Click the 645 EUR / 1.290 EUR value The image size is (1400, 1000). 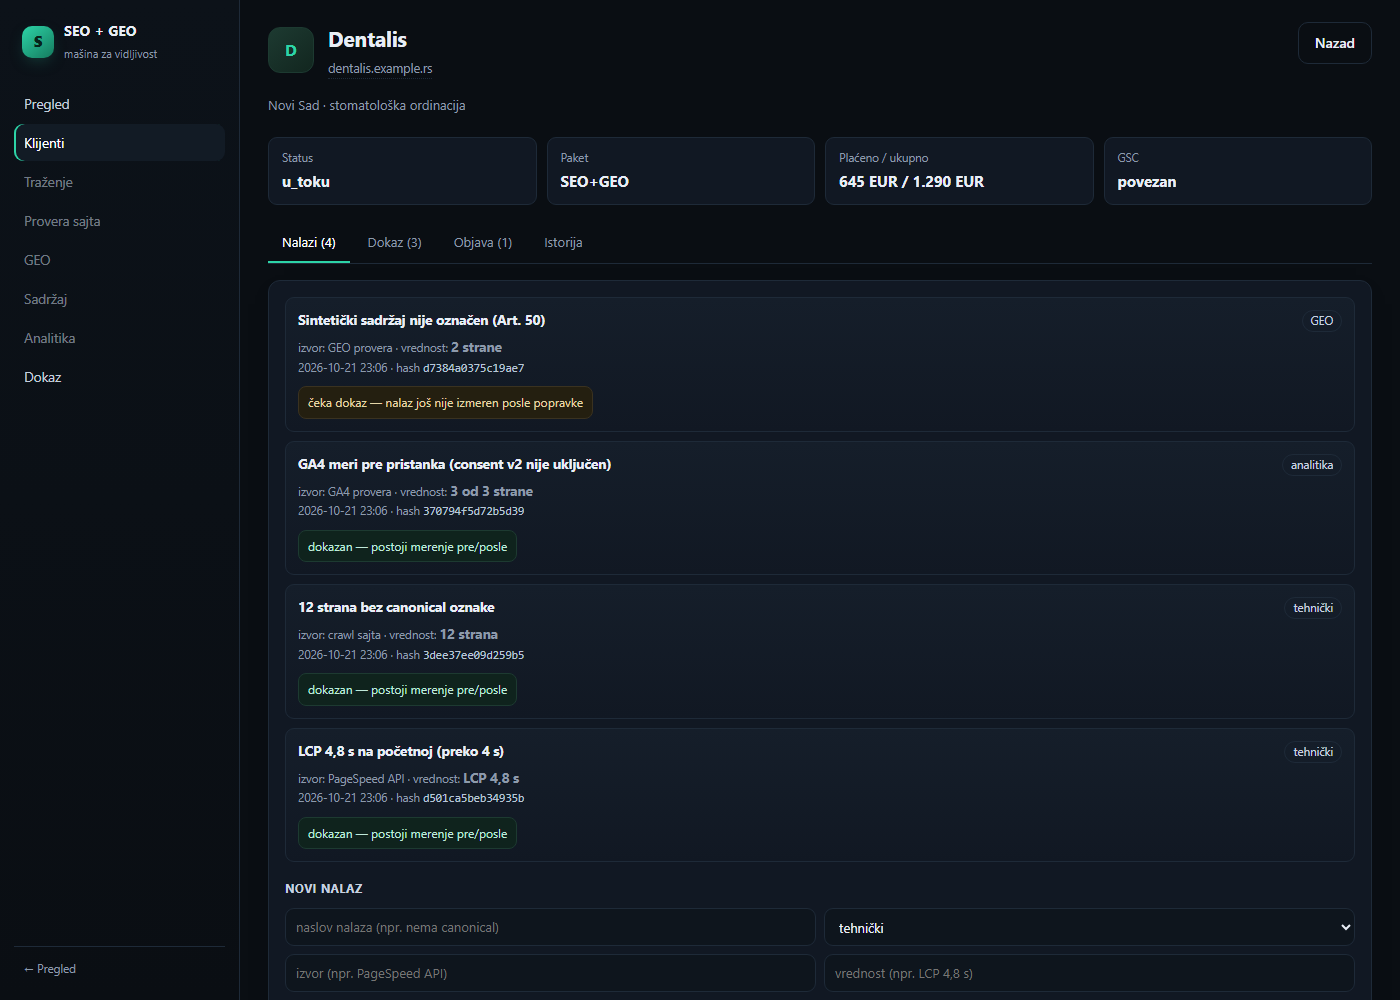pos(911,182)
